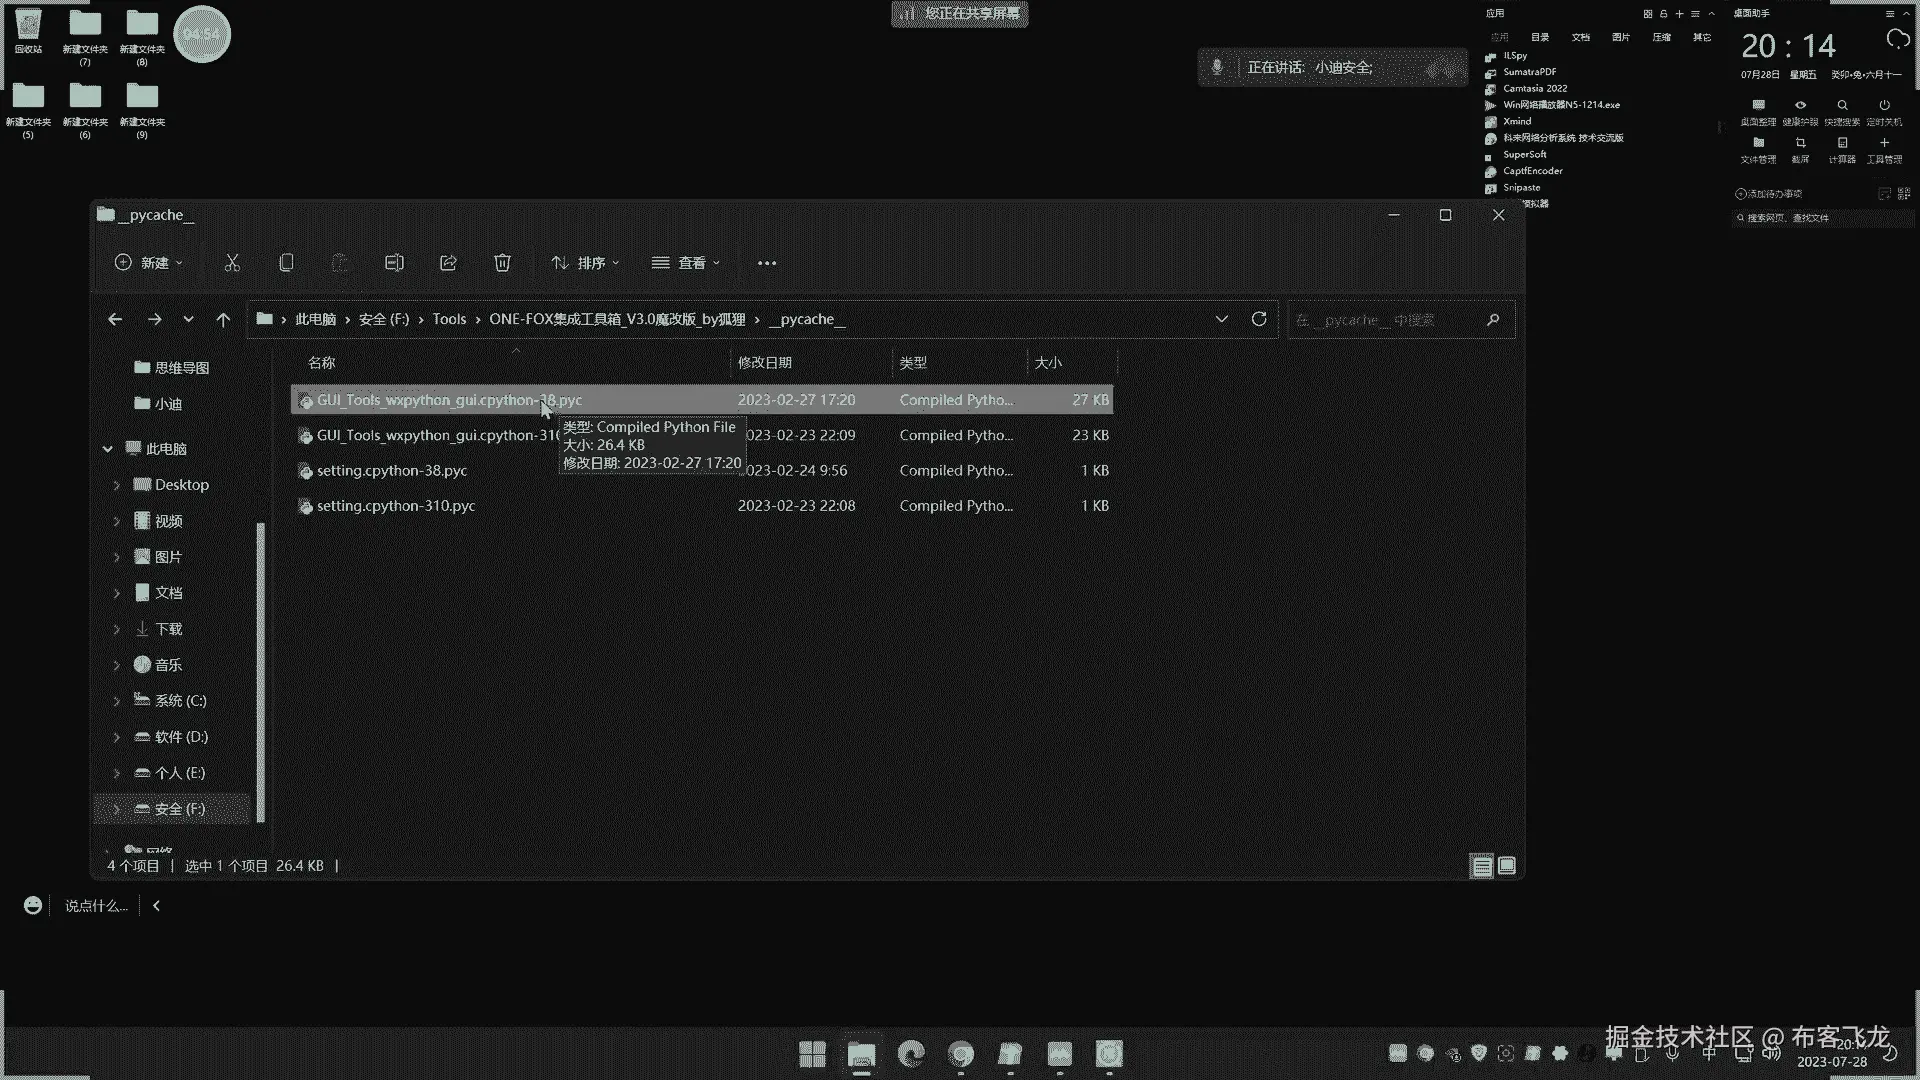Image resolution: width=1920 pixels, height=1080 pixels.
Task: Click the Cut scissors icon in toolbar
Action: (x=232, y=263)
